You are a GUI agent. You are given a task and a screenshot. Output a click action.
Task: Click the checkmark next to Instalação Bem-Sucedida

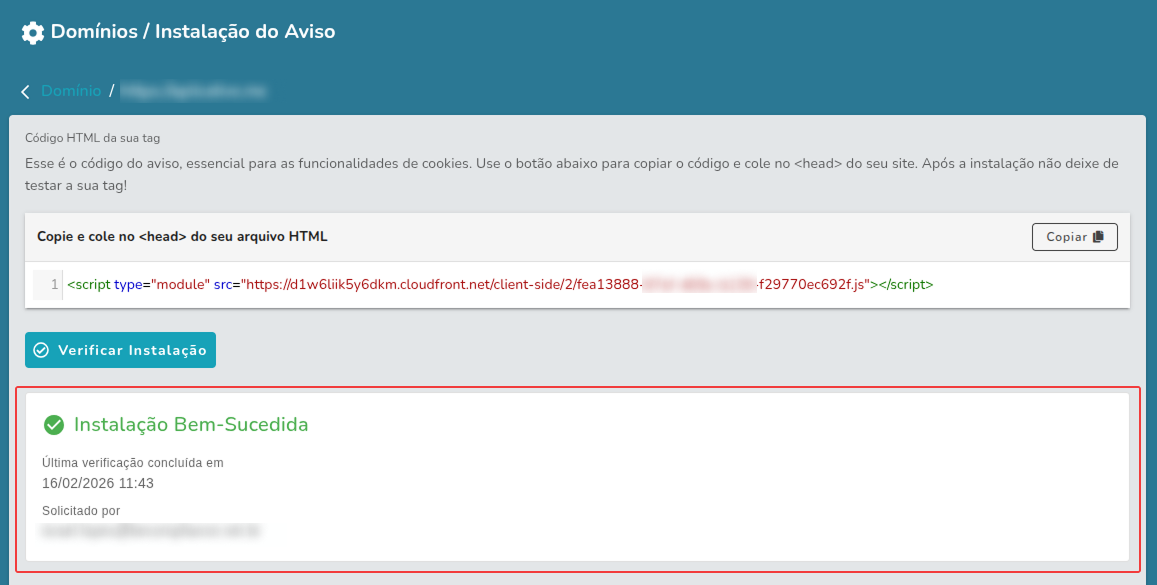[53, 424]
